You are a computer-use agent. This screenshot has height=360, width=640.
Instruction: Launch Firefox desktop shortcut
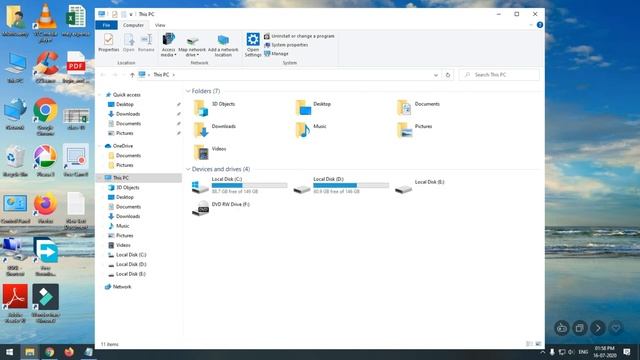(x=45, y=208)
